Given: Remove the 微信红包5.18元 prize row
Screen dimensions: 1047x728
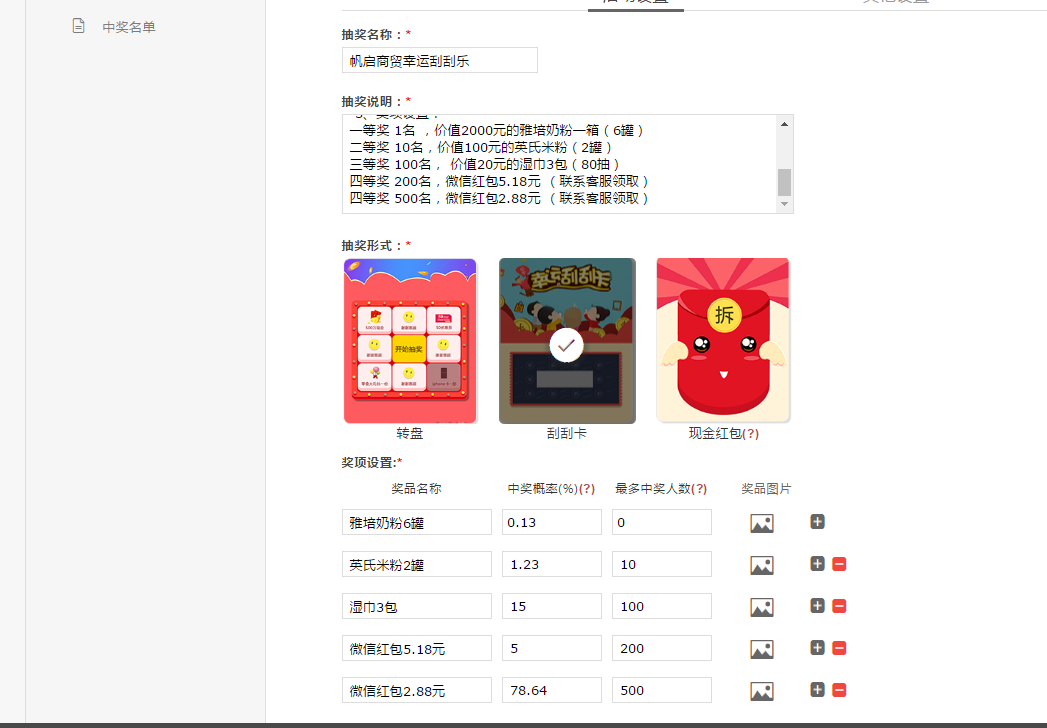Looking at the screenshot, I should pyautogui.click(x=839, y=649).
